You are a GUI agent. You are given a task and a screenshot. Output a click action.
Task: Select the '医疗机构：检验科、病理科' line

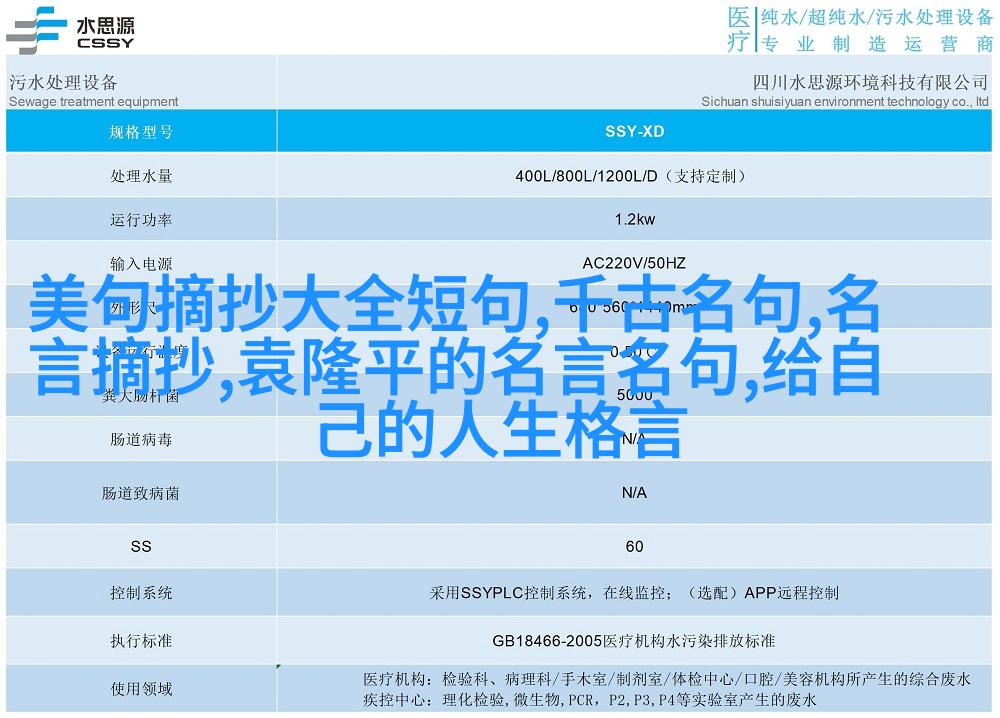667,680
